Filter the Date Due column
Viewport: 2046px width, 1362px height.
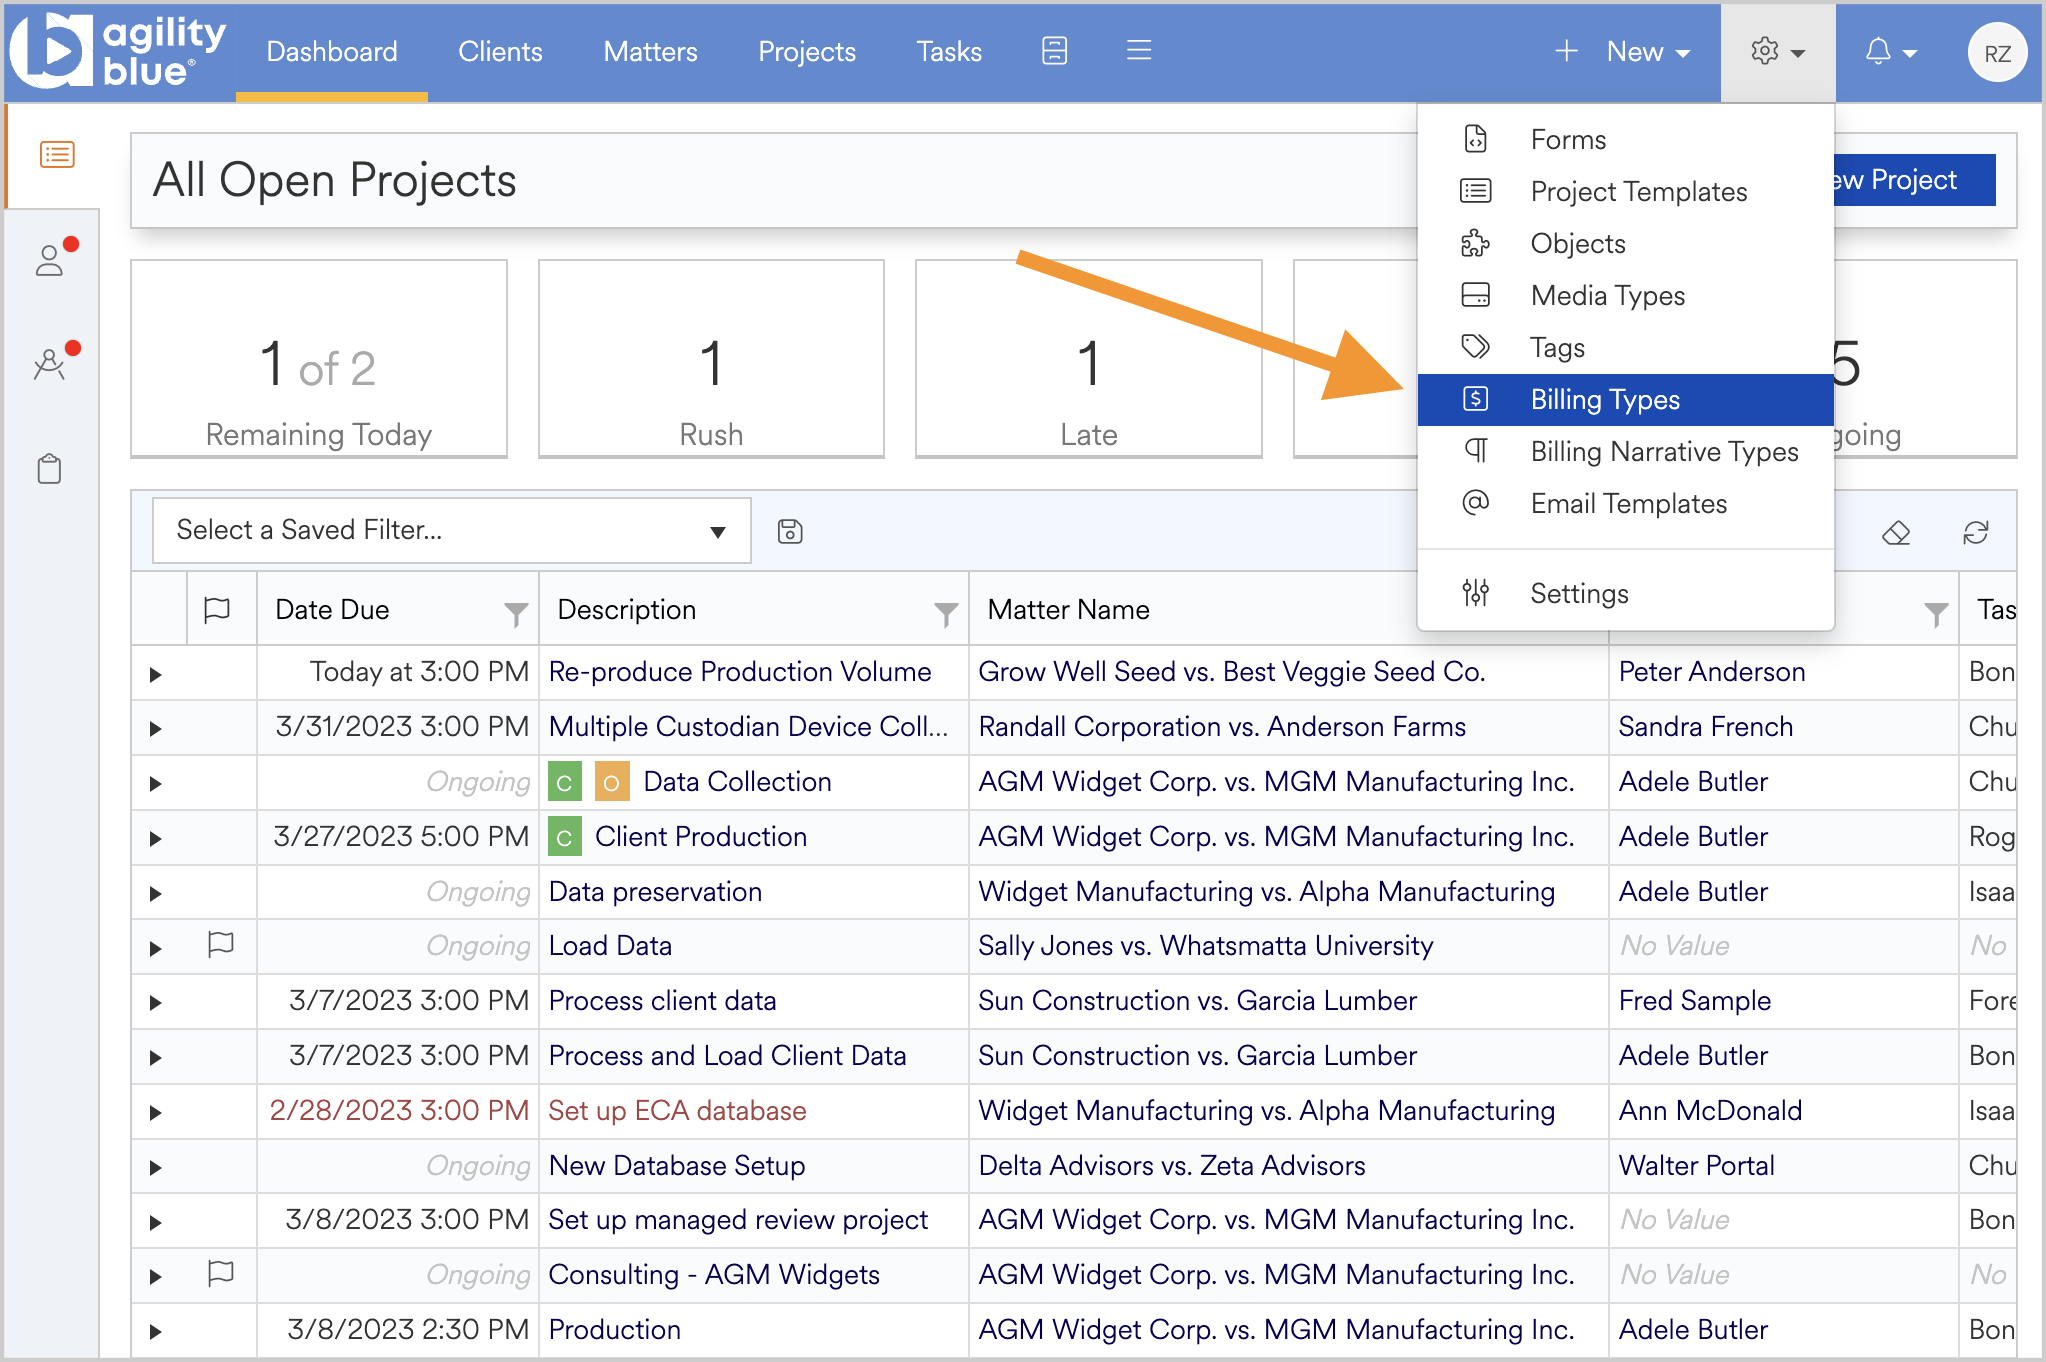pyautogui.click(x=516, y=613)
